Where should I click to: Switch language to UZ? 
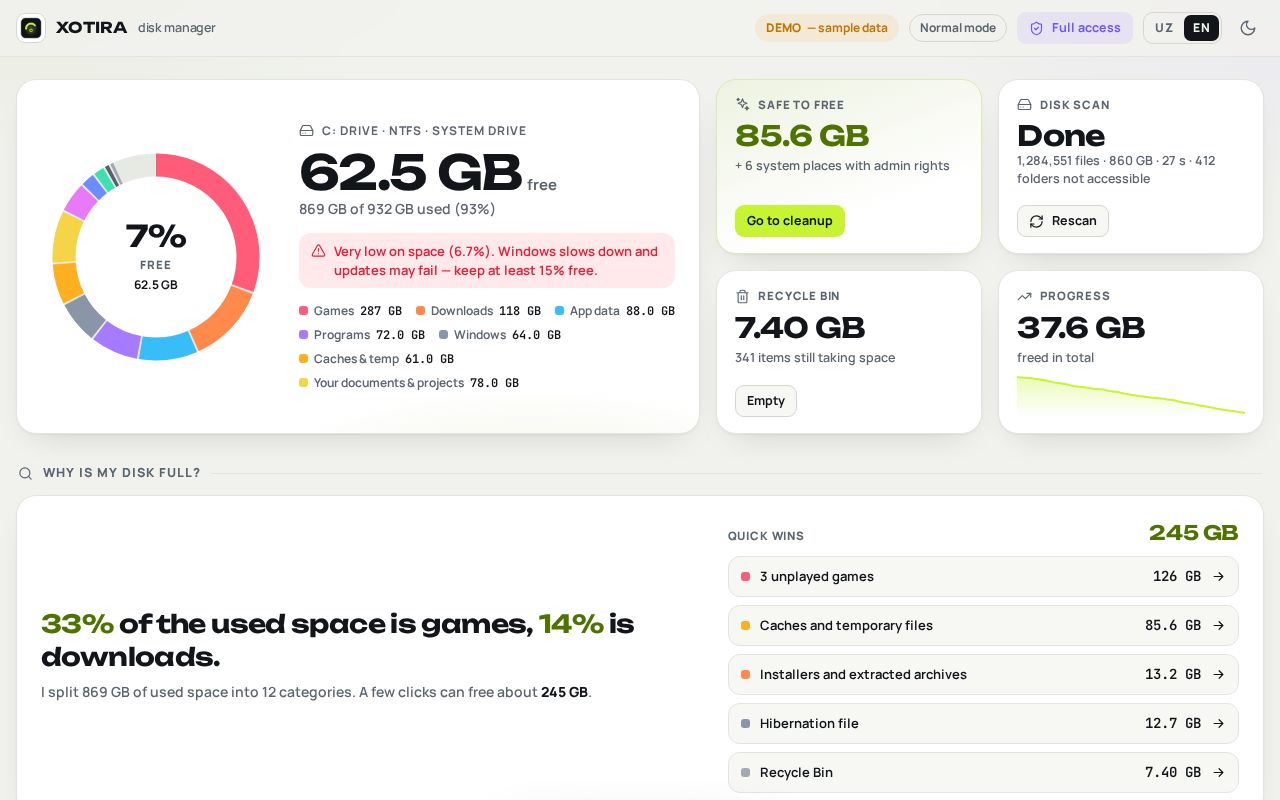point(1164,28)
